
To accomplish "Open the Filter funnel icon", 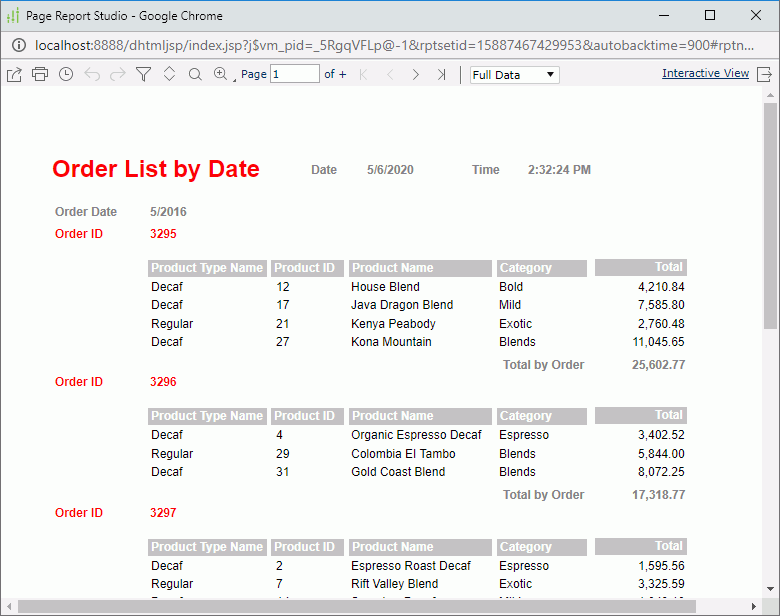I will 143,75.
